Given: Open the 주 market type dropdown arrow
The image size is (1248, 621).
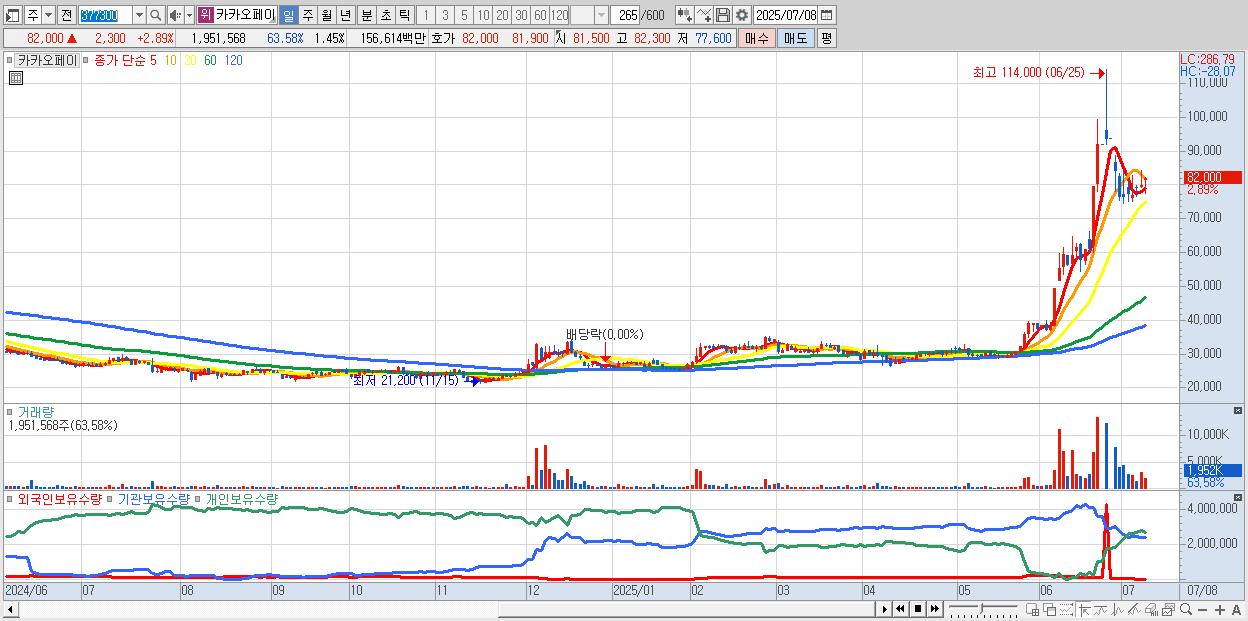Looking at the screenshot, I should 48,15.
